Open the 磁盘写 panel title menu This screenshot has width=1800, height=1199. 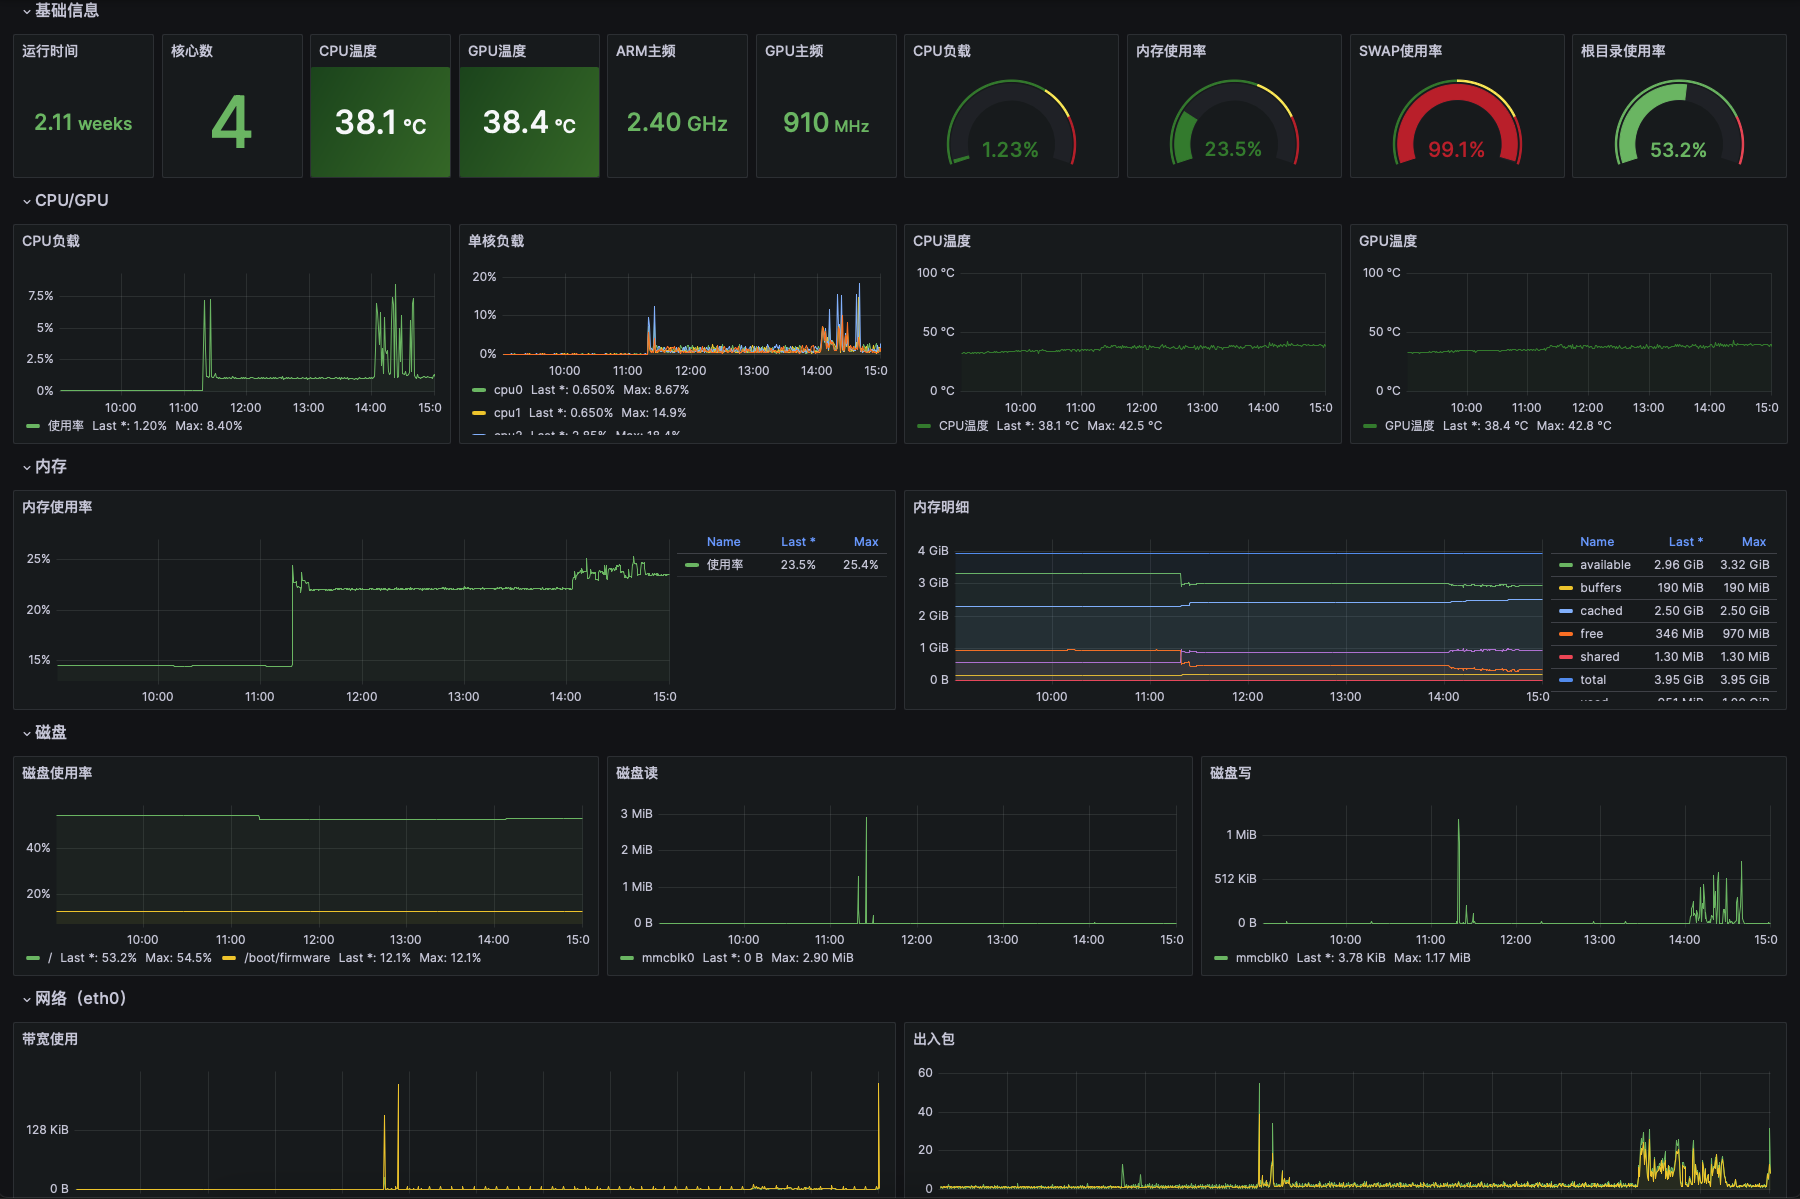[1231, 773]
